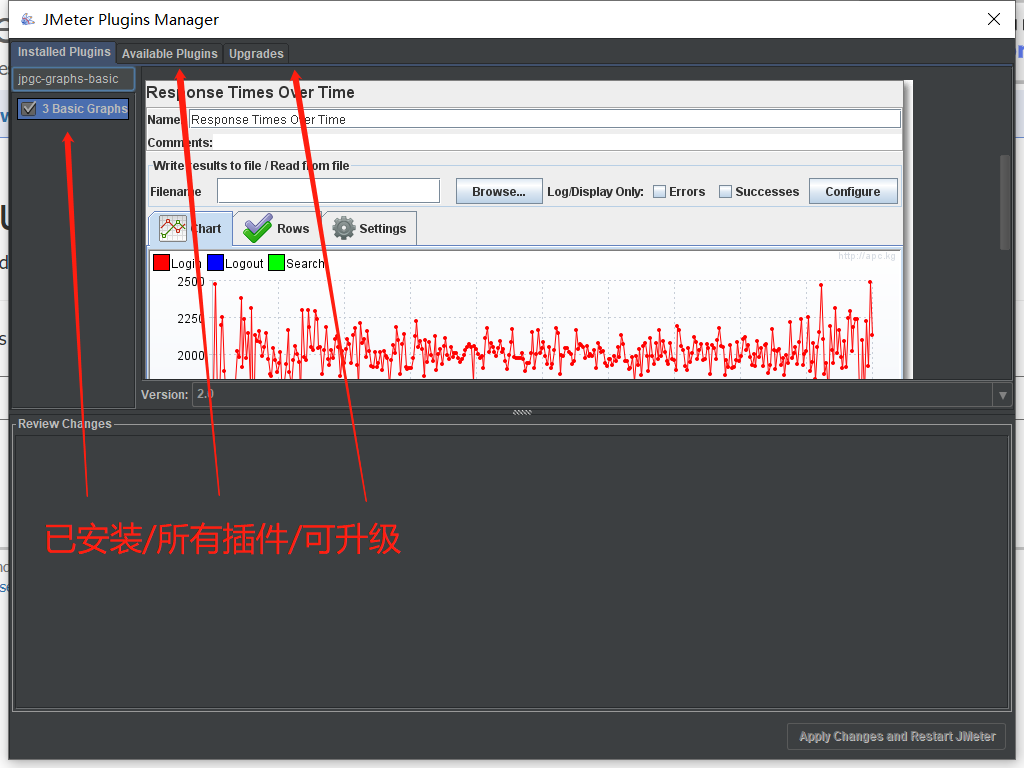Enable the Successes display checkbox

tap(726, 191)
